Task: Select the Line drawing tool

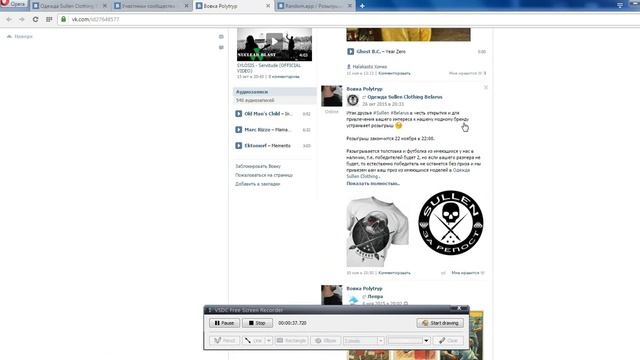Action: [x=253, y=340]
